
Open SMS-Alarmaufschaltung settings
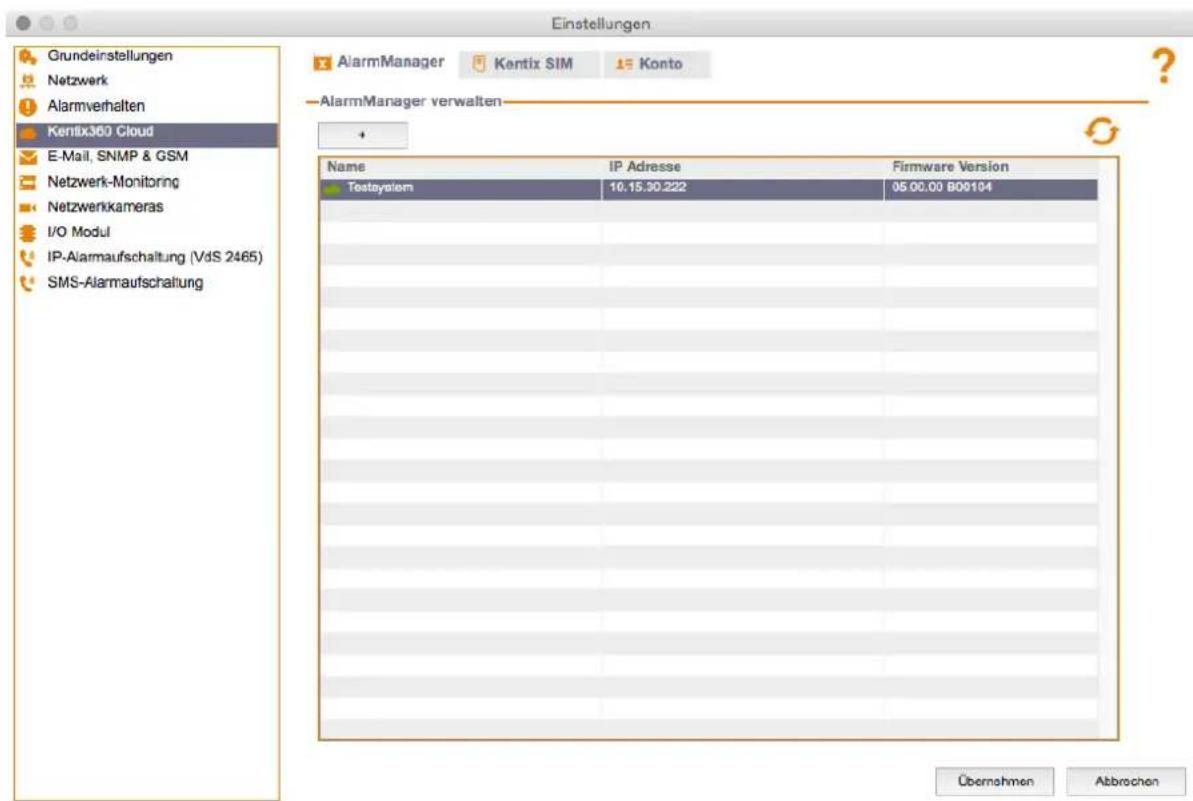[125, 282]
